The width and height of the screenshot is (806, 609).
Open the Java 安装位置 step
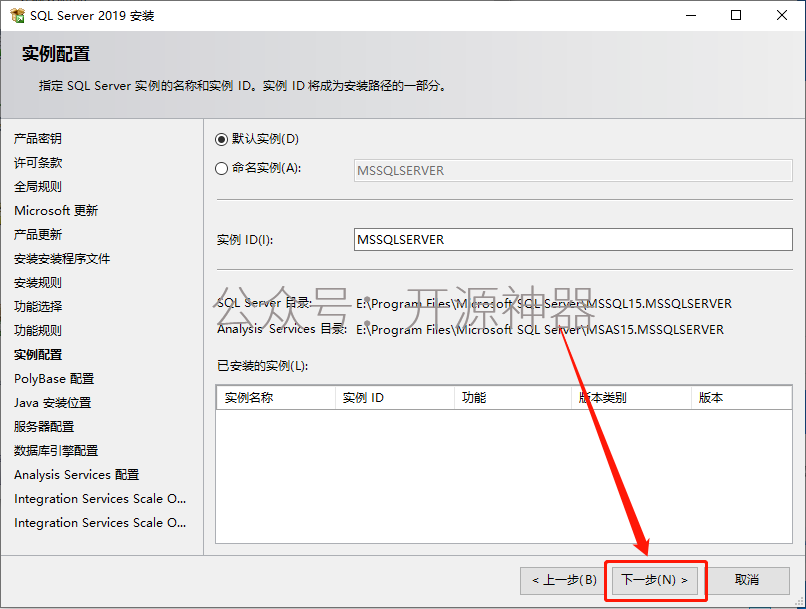(x=52, y=402)
